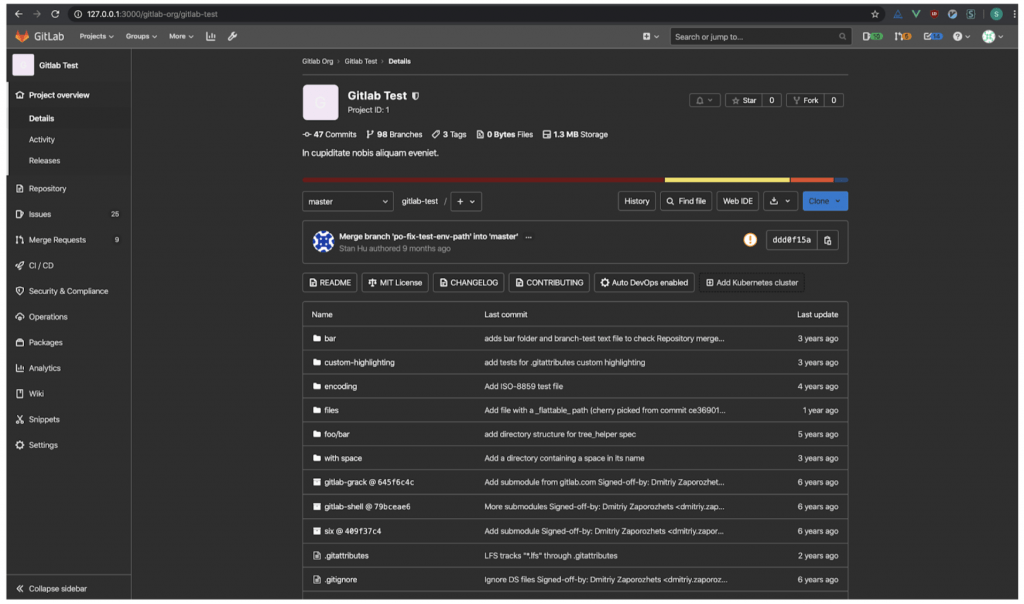Click the Settings gear icon in sidebar

20,445
